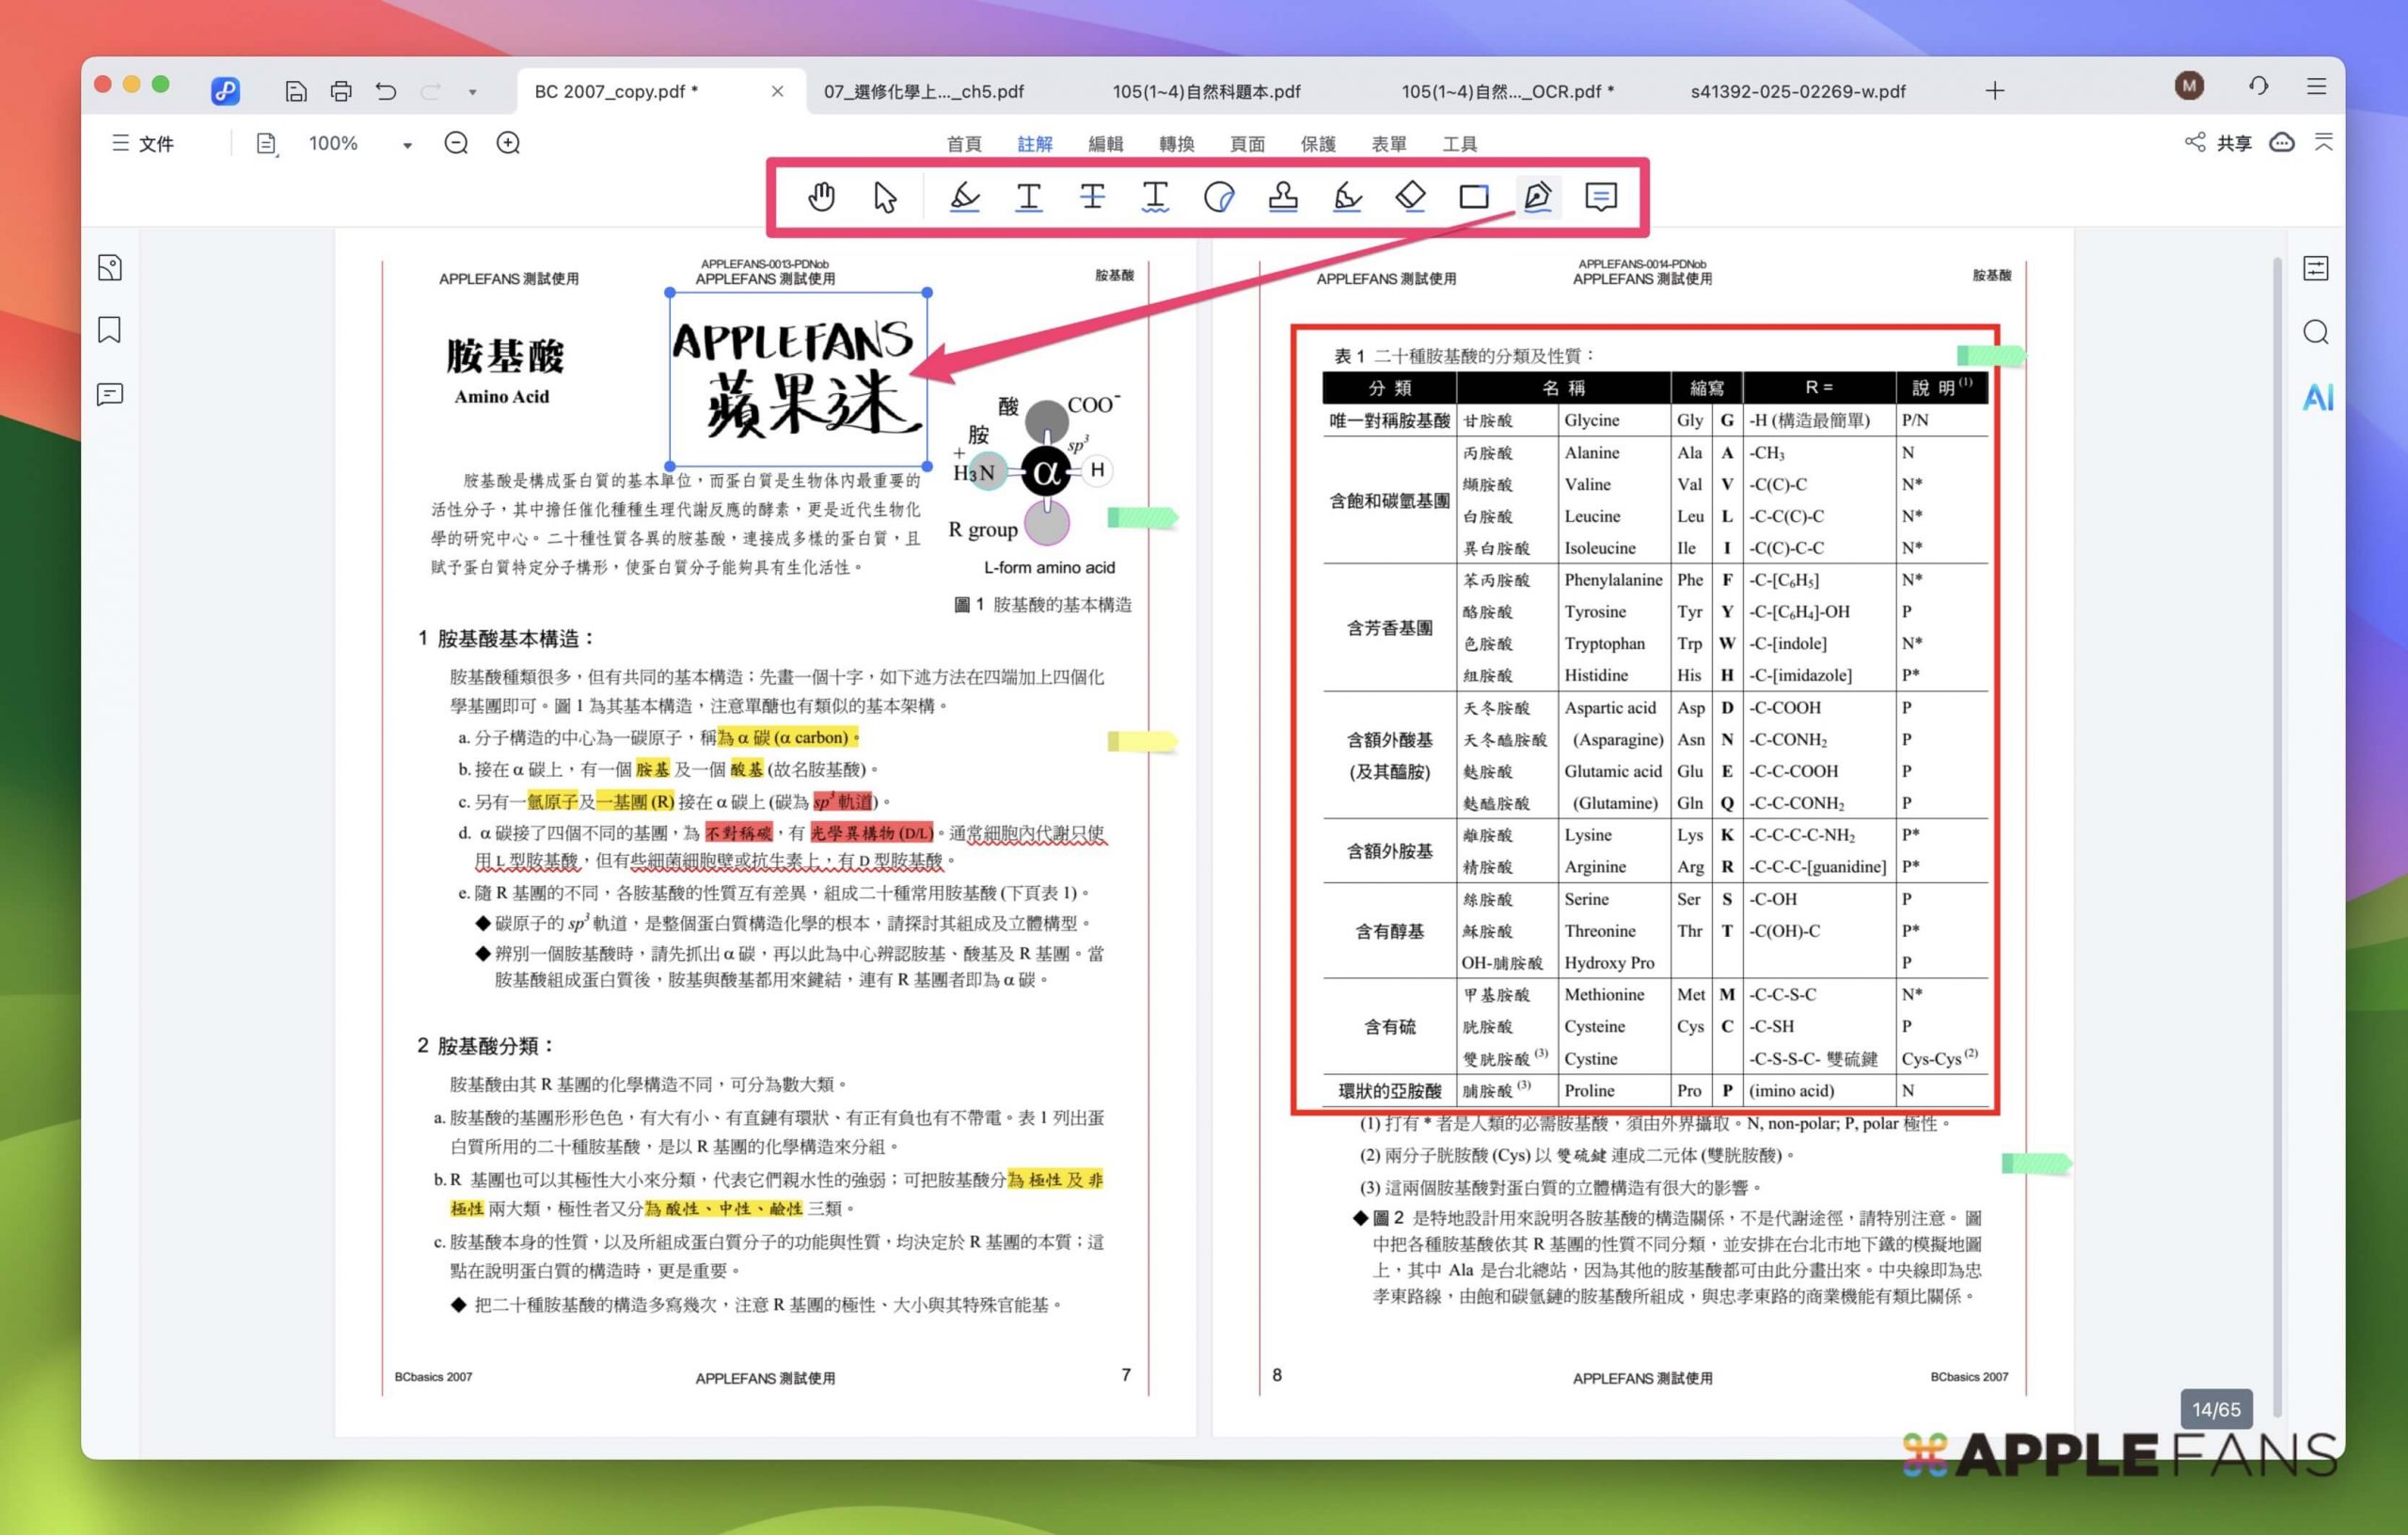Toggle the page thumbnails sidebar panel
This screenshot has width=2408, height=1535.
pyautogui.click(x=110, y=267)
